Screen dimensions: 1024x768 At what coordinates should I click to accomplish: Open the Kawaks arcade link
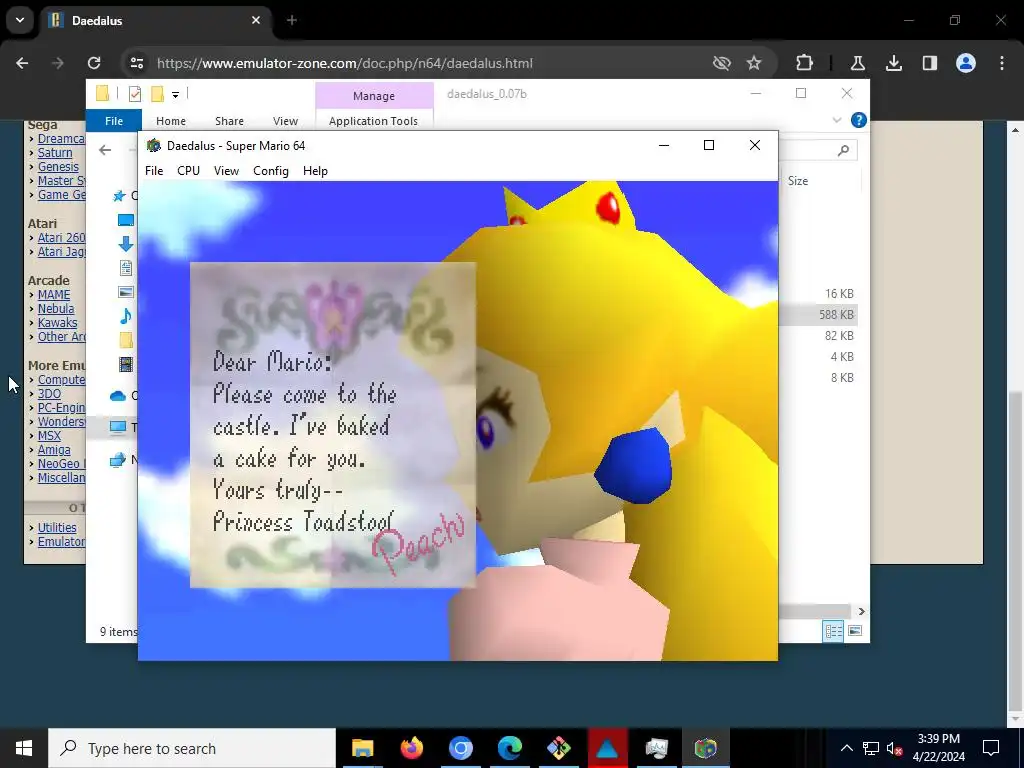57,323
